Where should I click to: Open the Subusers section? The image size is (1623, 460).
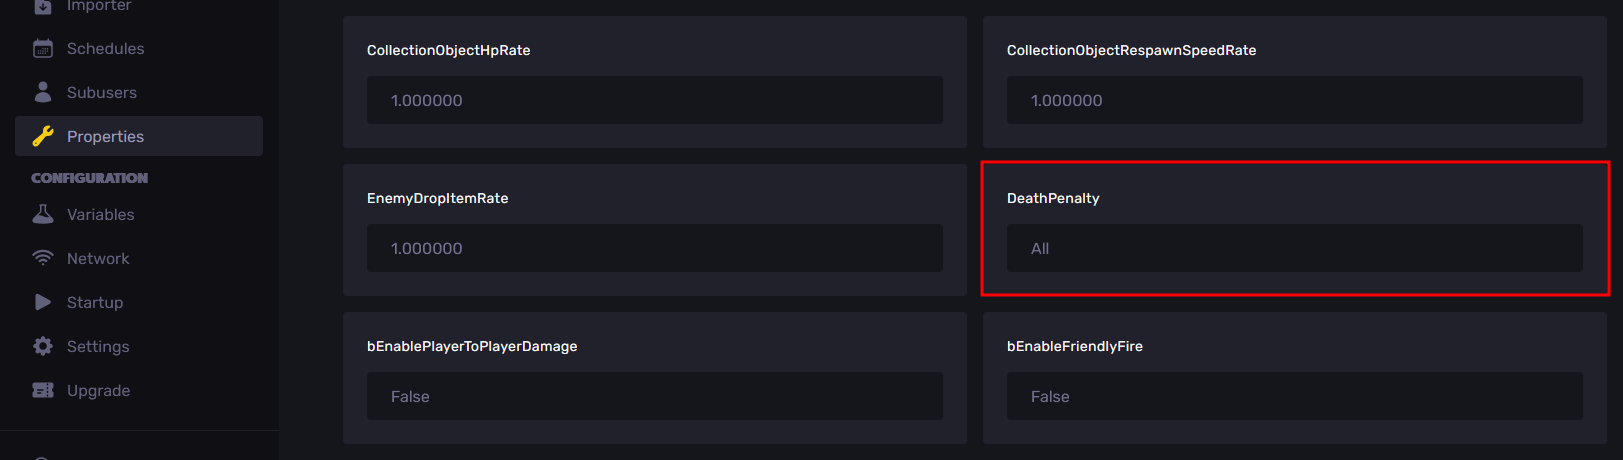click(101, 92)
